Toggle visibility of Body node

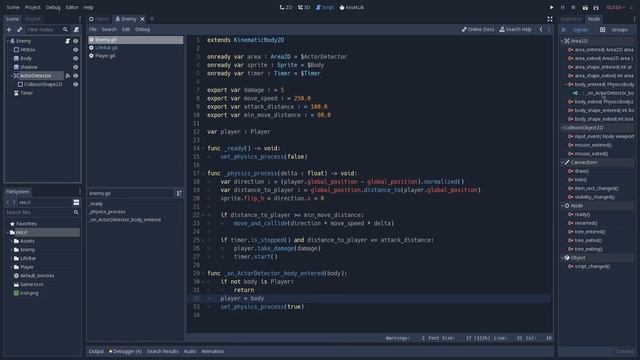(x=76, y=58)
